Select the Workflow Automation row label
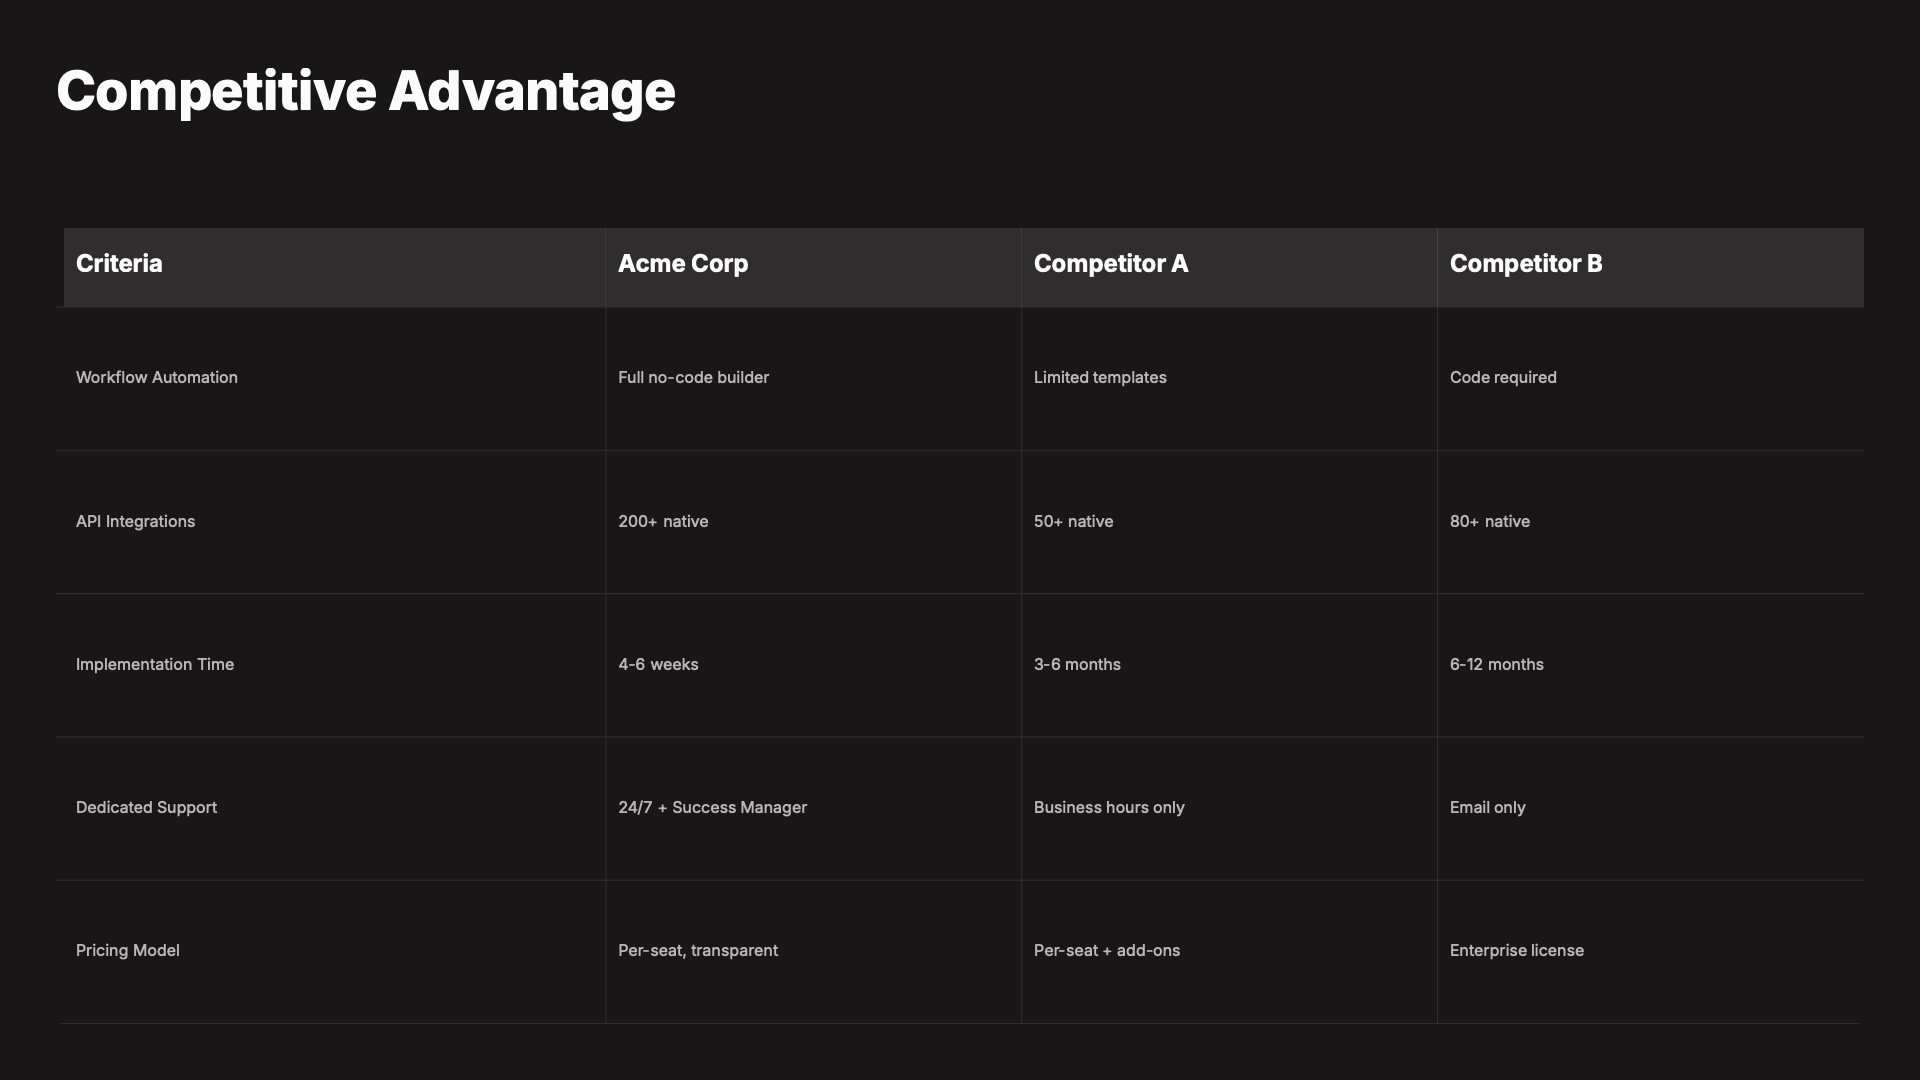The image size is (1920, 1080). pos(157,378)
